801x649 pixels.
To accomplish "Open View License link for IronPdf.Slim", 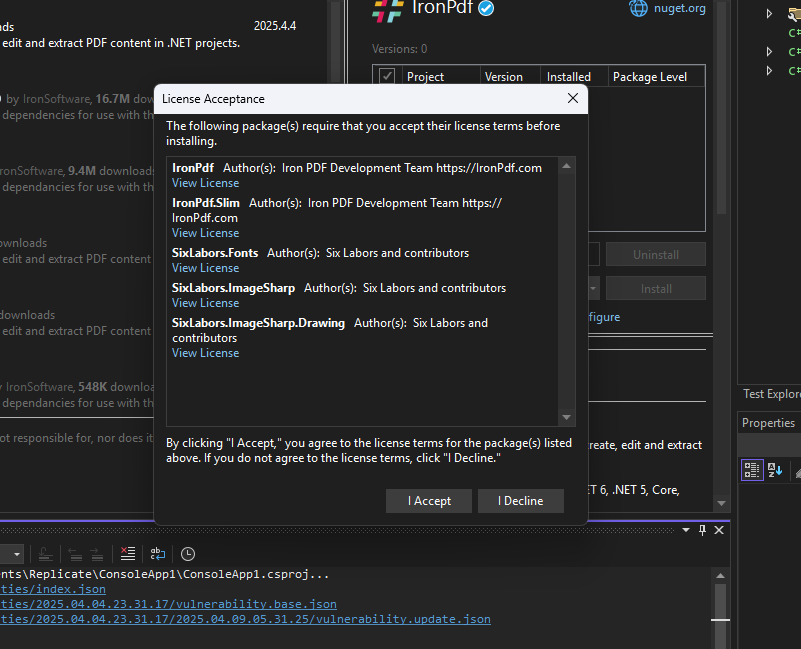I will [x=205, y=233].
